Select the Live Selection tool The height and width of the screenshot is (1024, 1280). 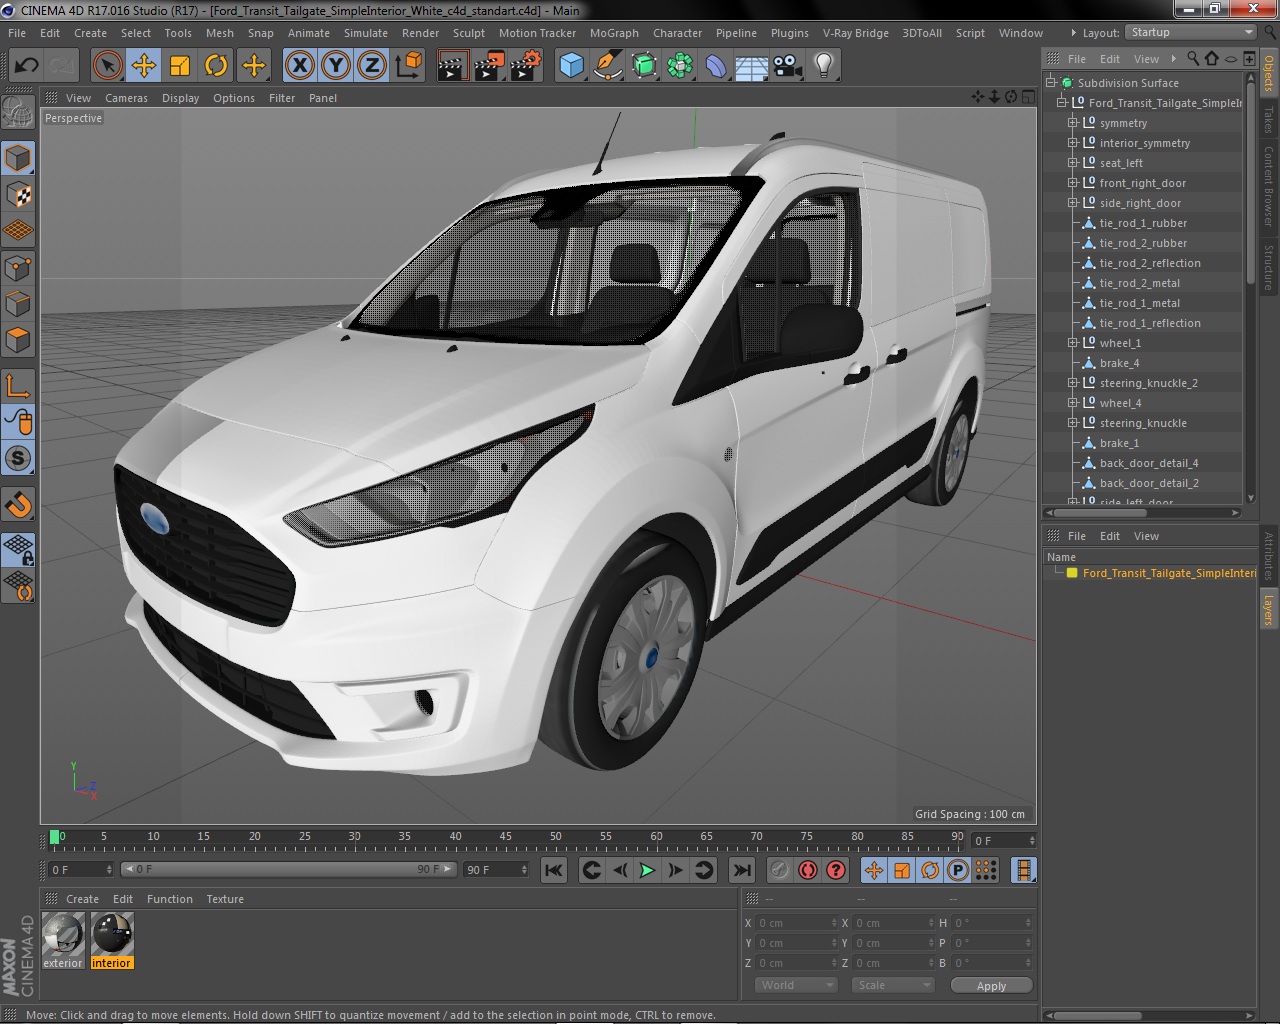tap(107, 66)
